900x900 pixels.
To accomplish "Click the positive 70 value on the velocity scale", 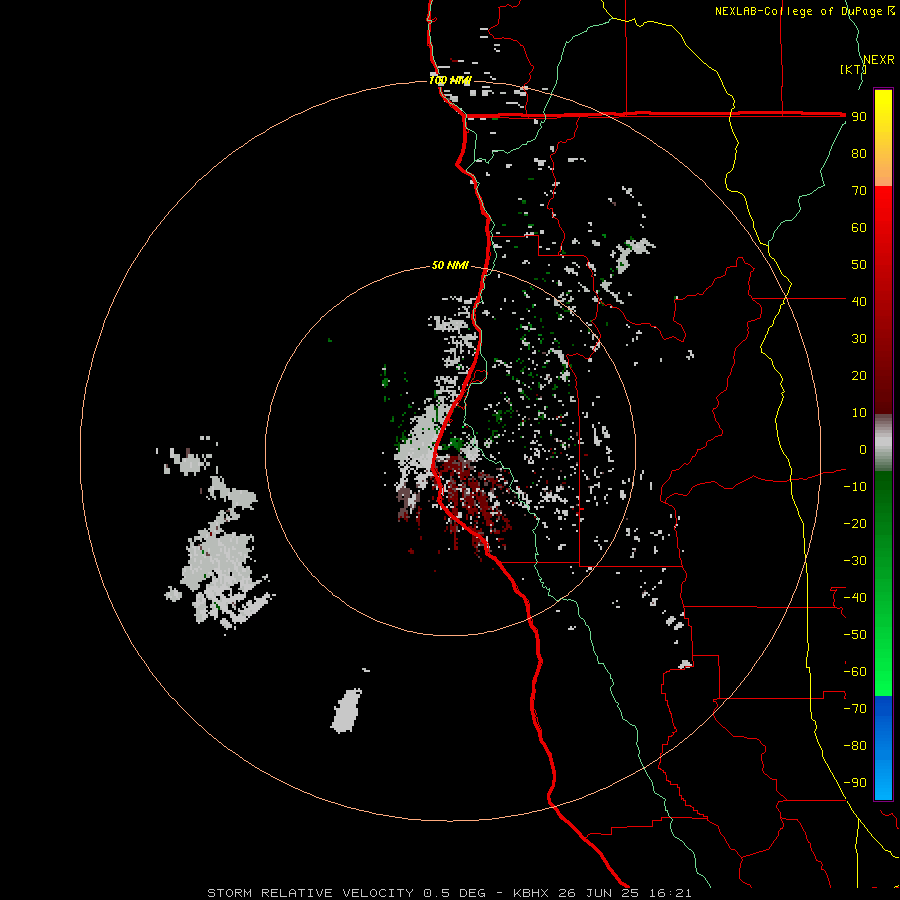I will pyautogui.click(x=859, y=191).
